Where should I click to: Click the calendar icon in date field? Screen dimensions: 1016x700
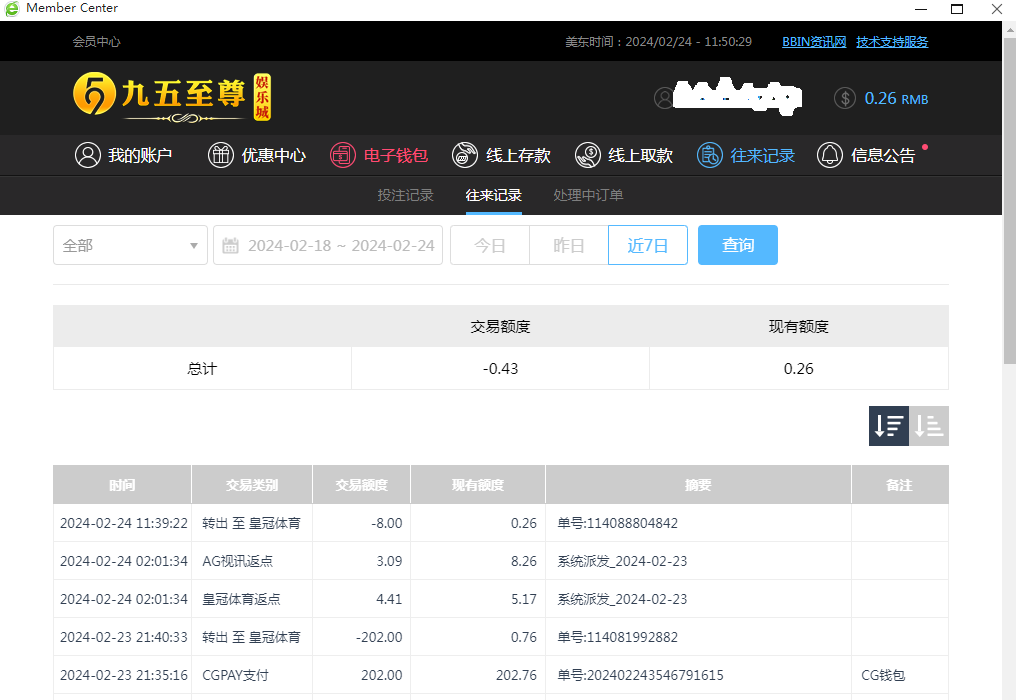tap(230, 245)
